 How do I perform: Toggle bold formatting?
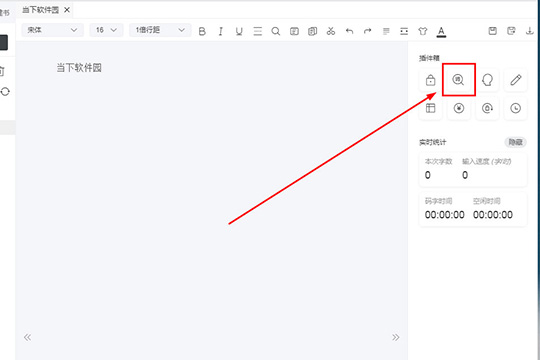click(x=202, y=31)
